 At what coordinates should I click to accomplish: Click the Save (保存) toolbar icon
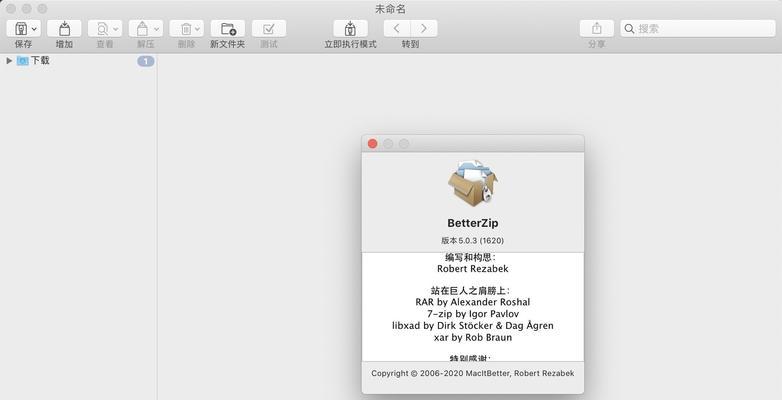pyautogui.click(x=20, y=28)
